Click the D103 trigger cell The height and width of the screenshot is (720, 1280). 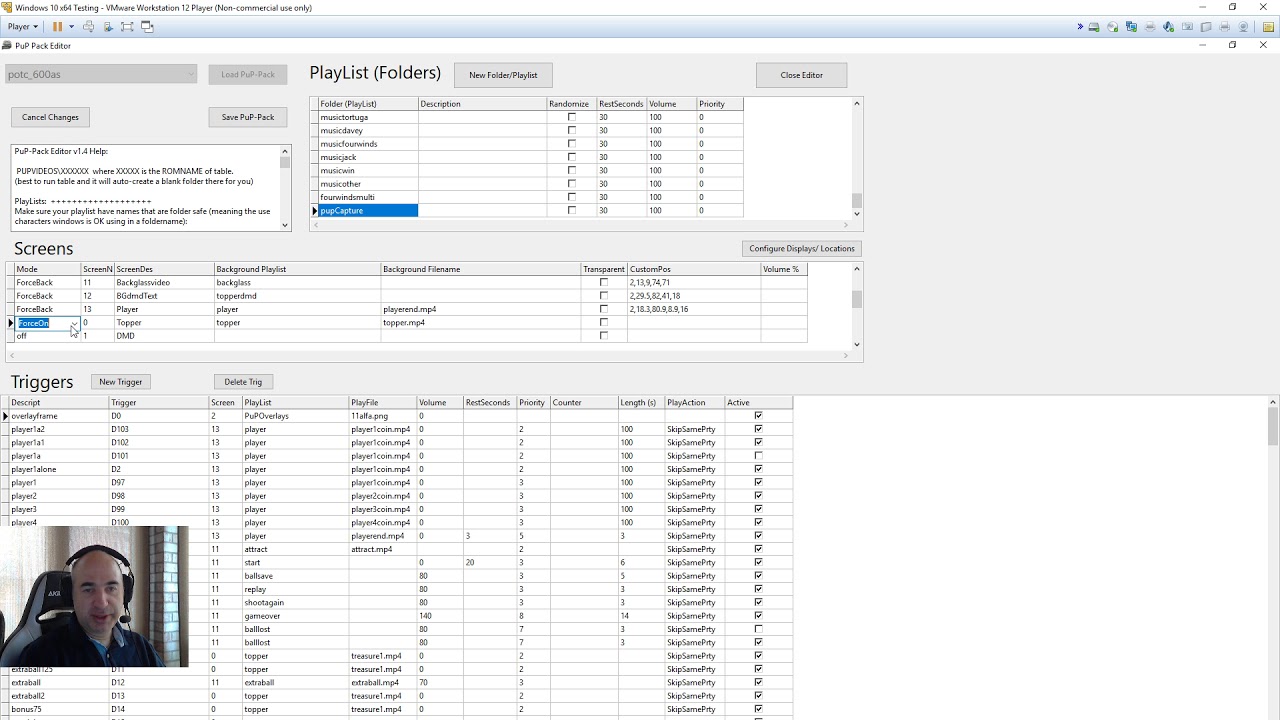158,429
